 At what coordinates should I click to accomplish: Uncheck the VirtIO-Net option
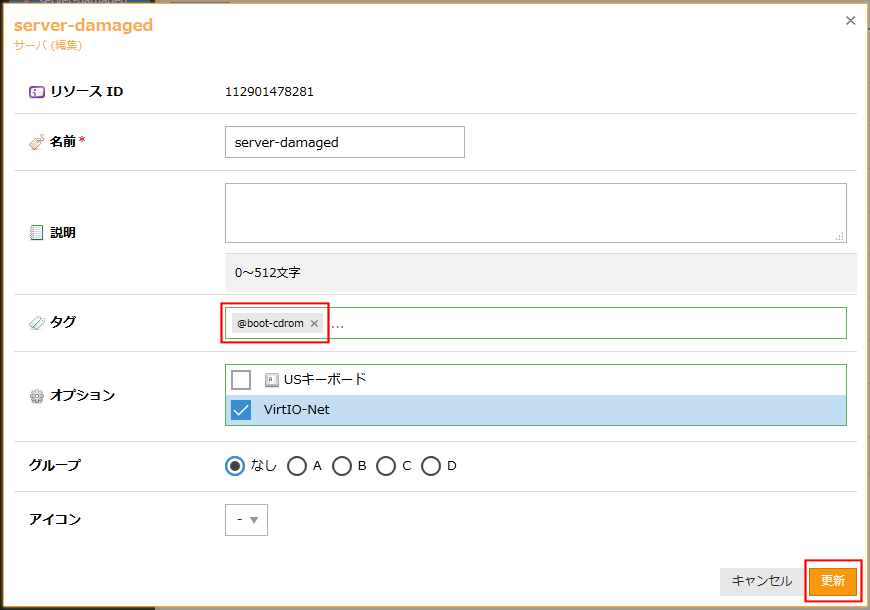coord(241,410)
